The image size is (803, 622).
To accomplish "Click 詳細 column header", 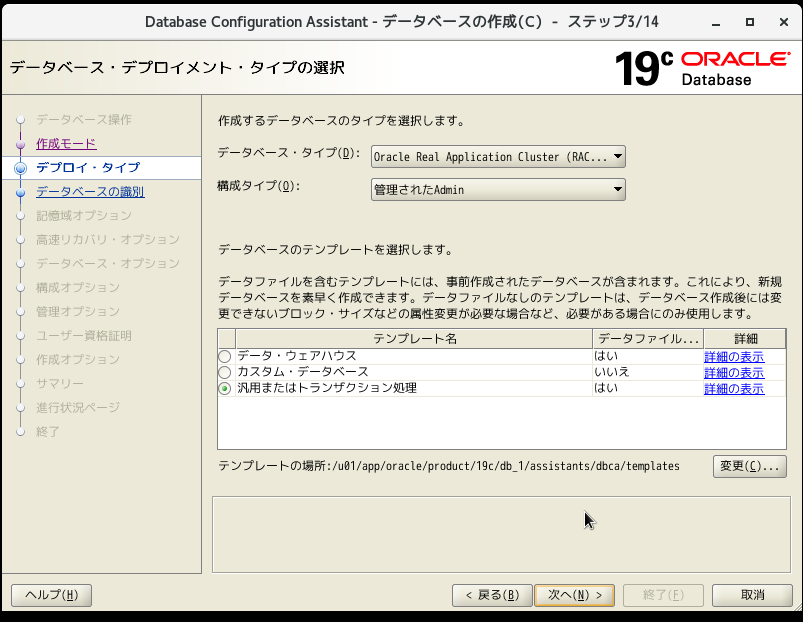I will coord(745,339).
